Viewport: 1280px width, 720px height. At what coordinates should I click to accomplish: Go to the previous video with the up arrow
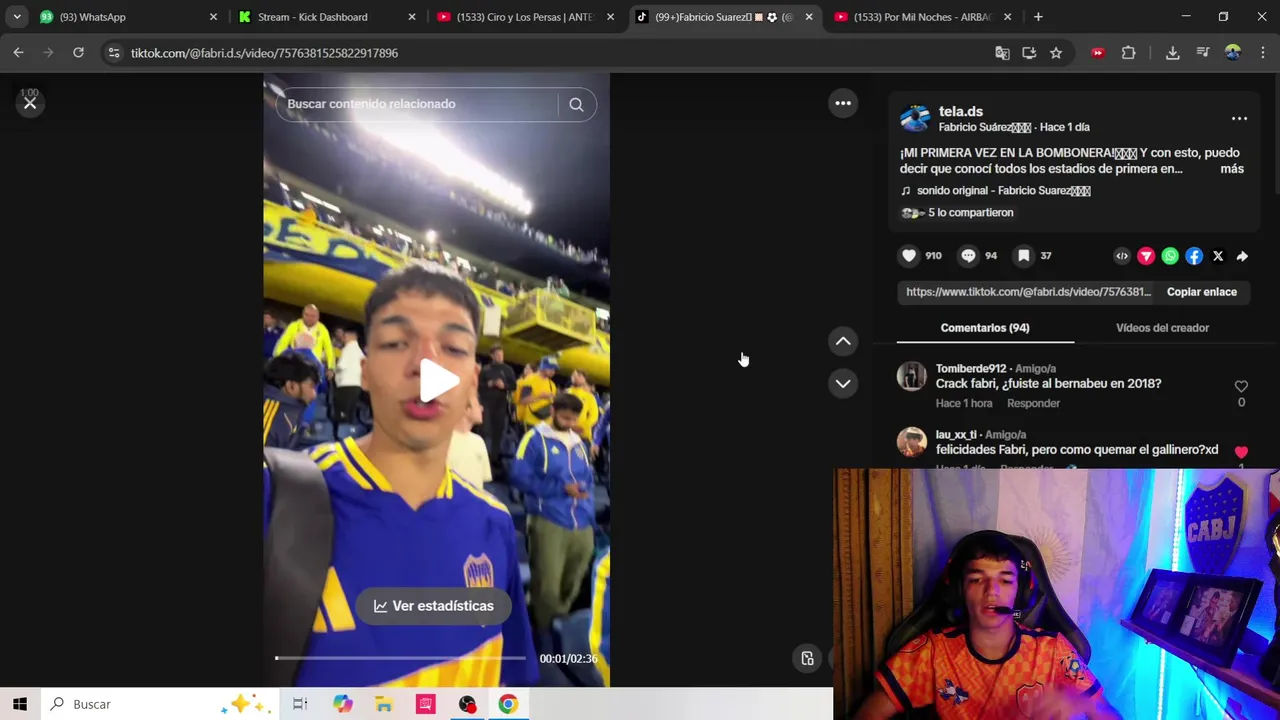(x=843, y=341)
